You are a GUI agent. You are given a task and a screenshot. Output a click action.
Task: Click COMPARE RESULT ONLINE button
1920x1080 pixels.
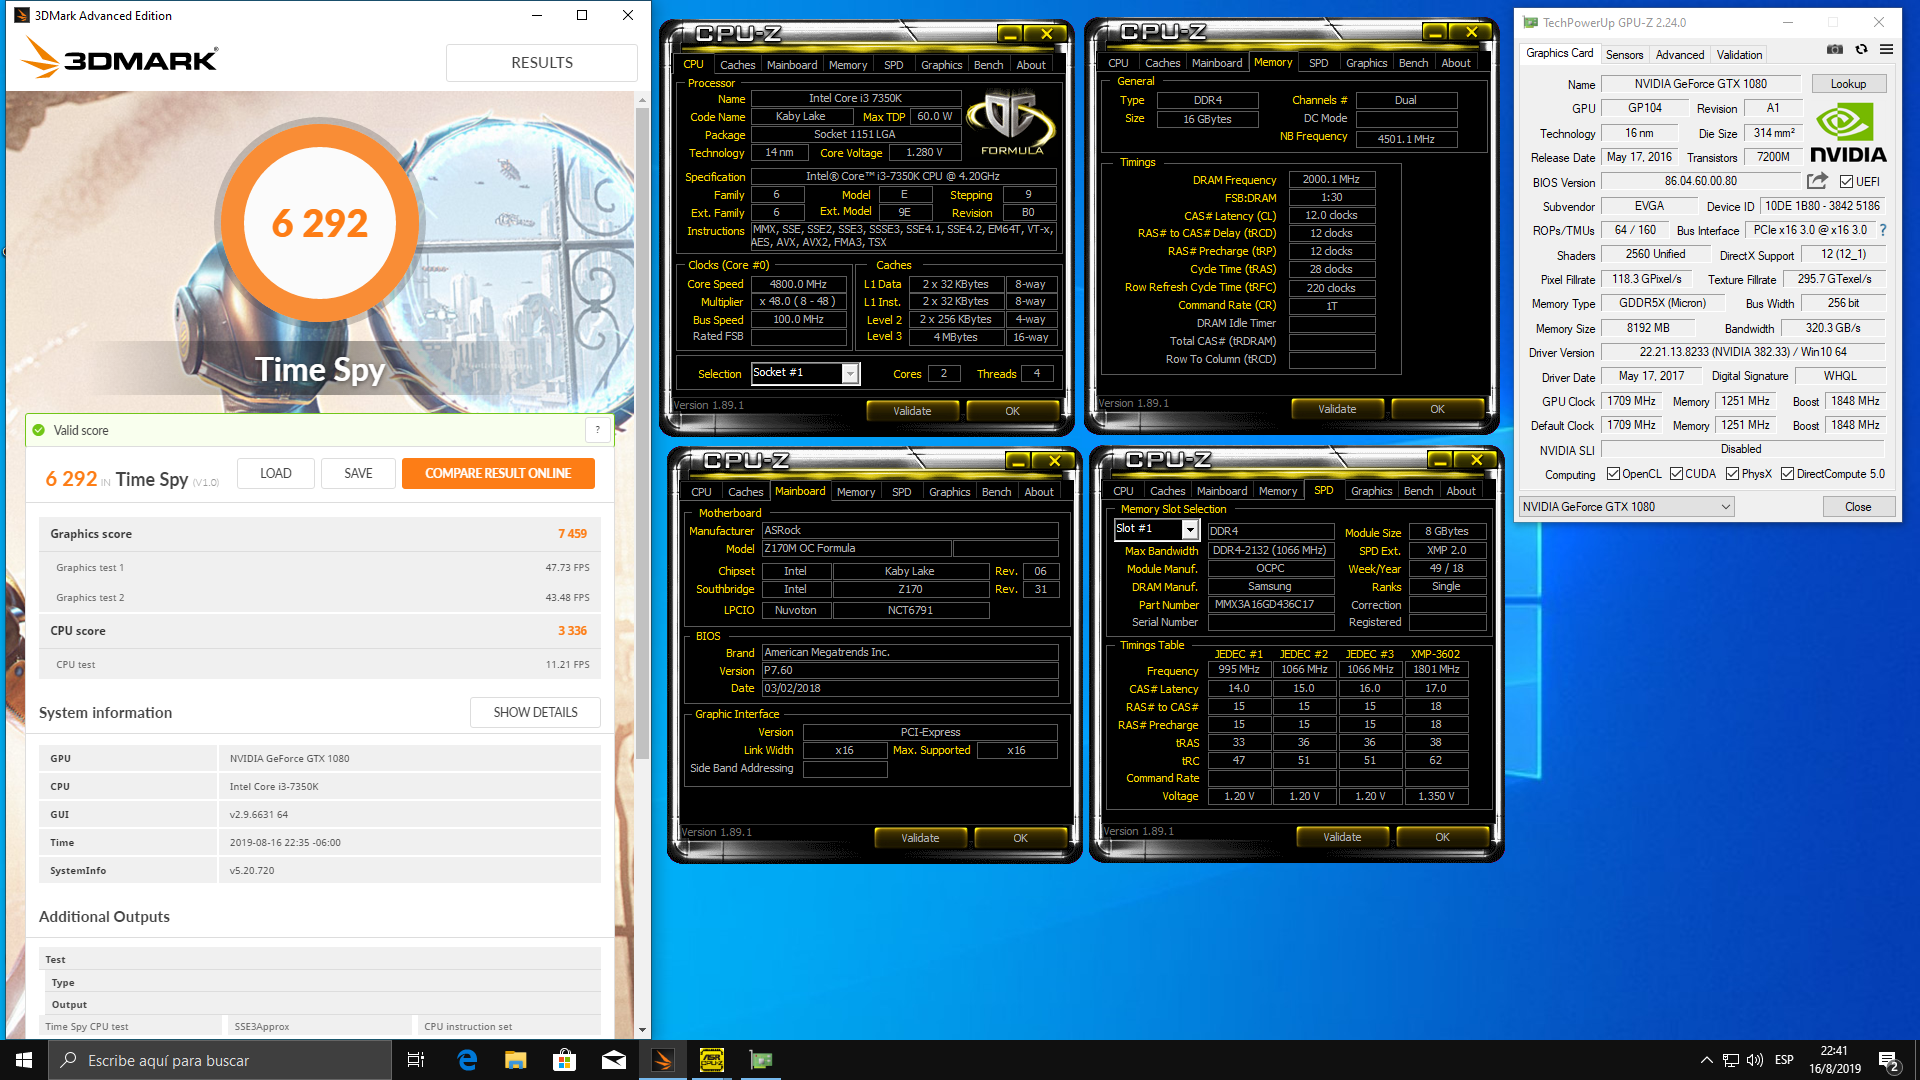498,473
